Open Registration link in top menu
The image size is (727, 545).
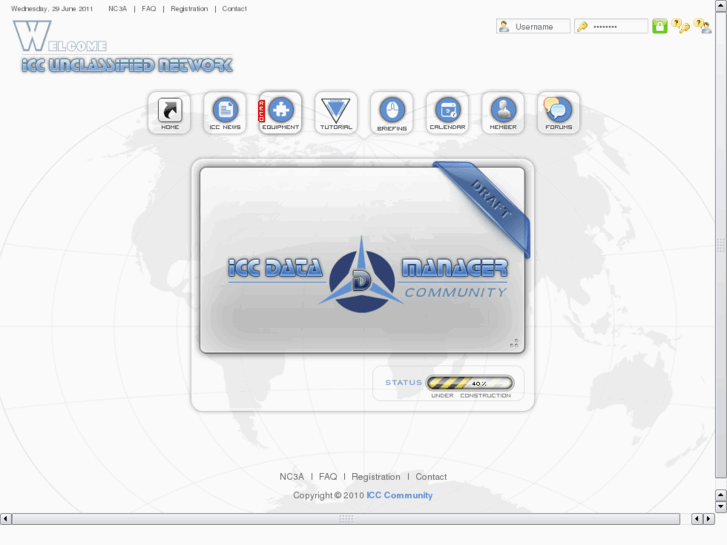[189, 9]
